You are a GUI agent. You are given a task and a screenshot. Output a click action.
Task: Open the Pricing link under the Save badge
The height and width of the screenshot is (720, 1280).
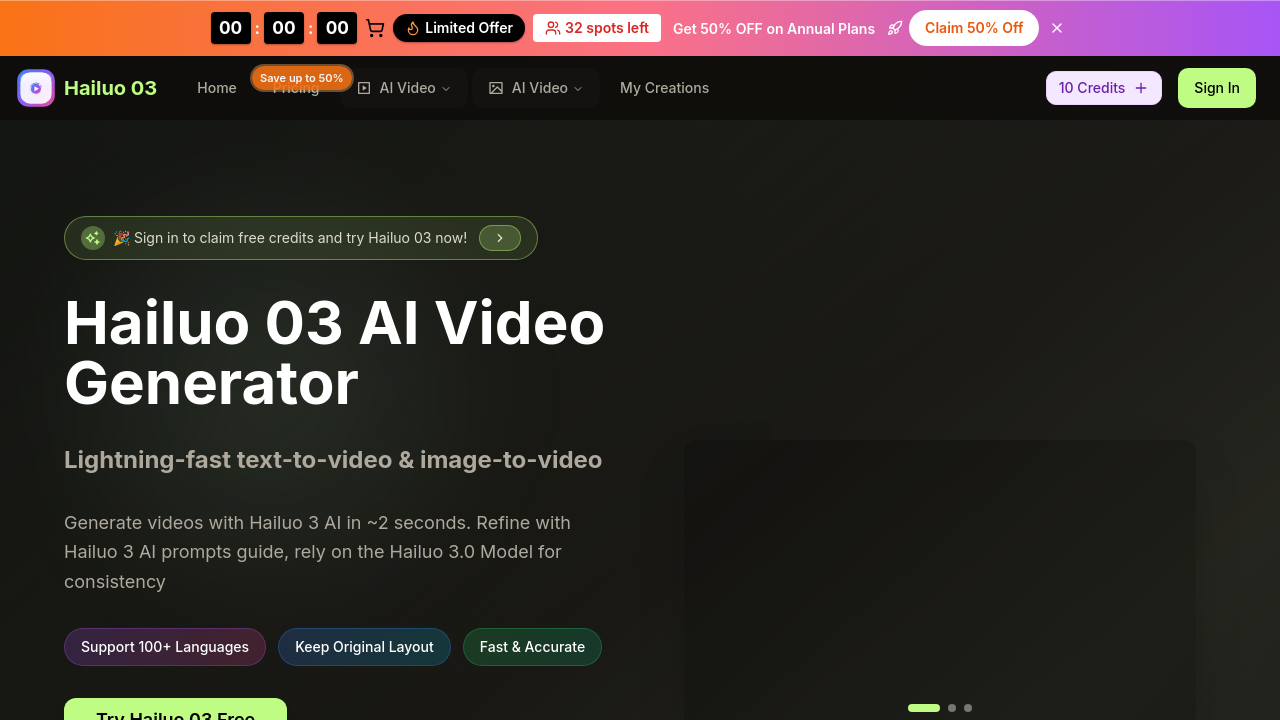296,90
